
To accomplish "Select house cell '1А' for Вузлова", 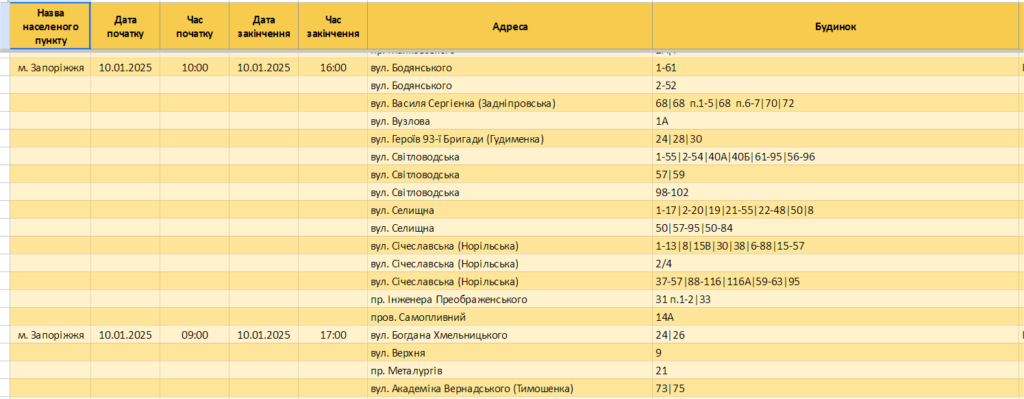I will pos(835,121).
